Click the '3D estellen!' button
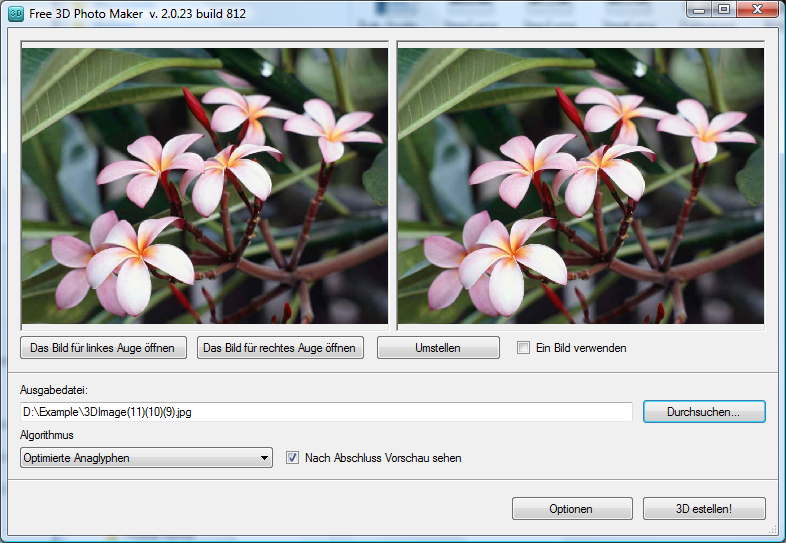This screenshot has width=786, height=543. (704, 508)
